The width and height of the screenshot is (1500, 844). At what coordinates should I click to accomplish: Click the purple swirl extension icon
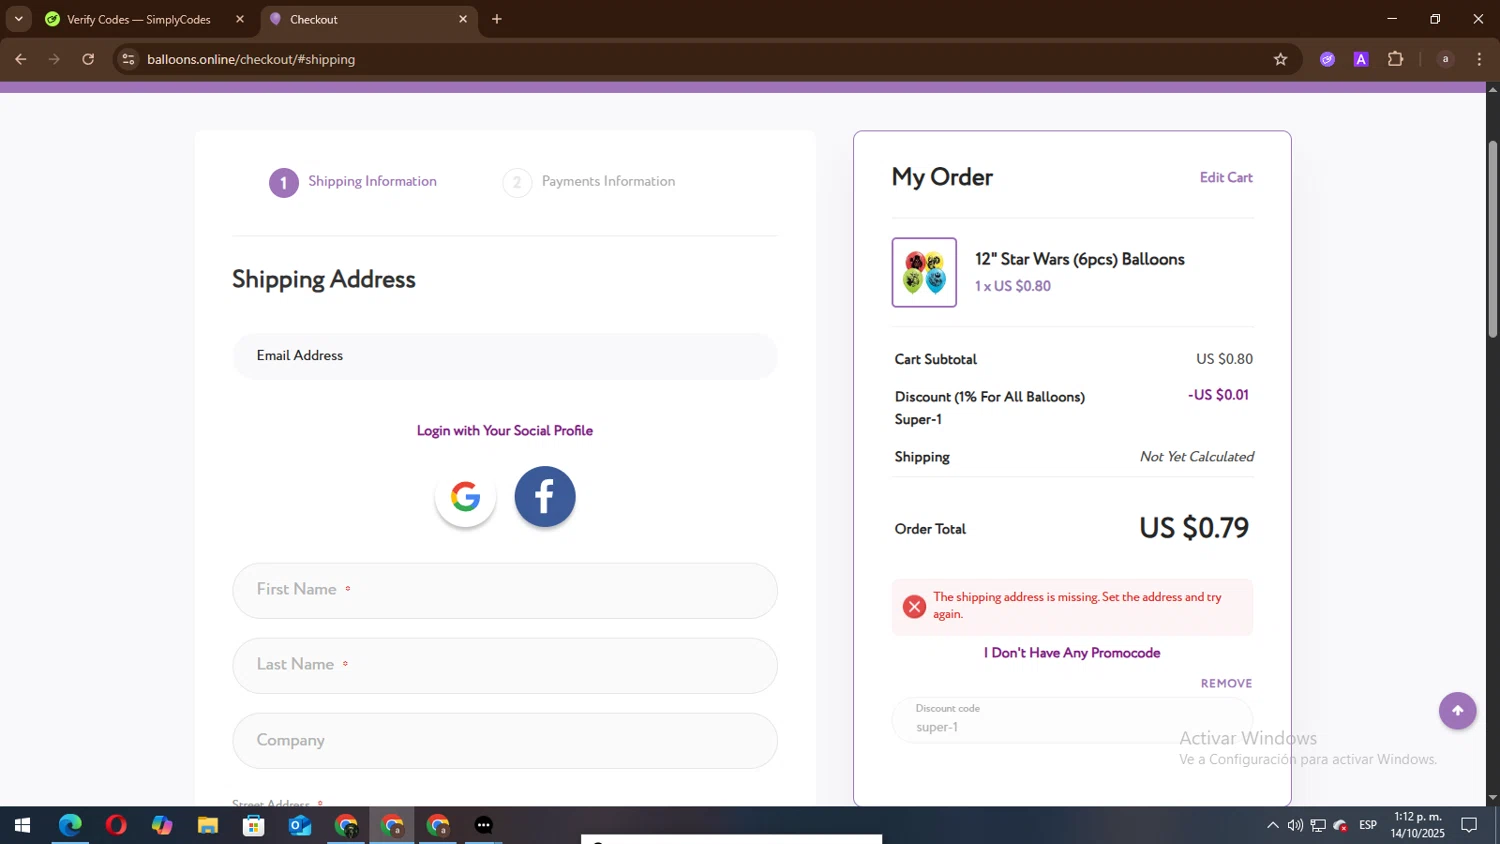(1327, 59)
